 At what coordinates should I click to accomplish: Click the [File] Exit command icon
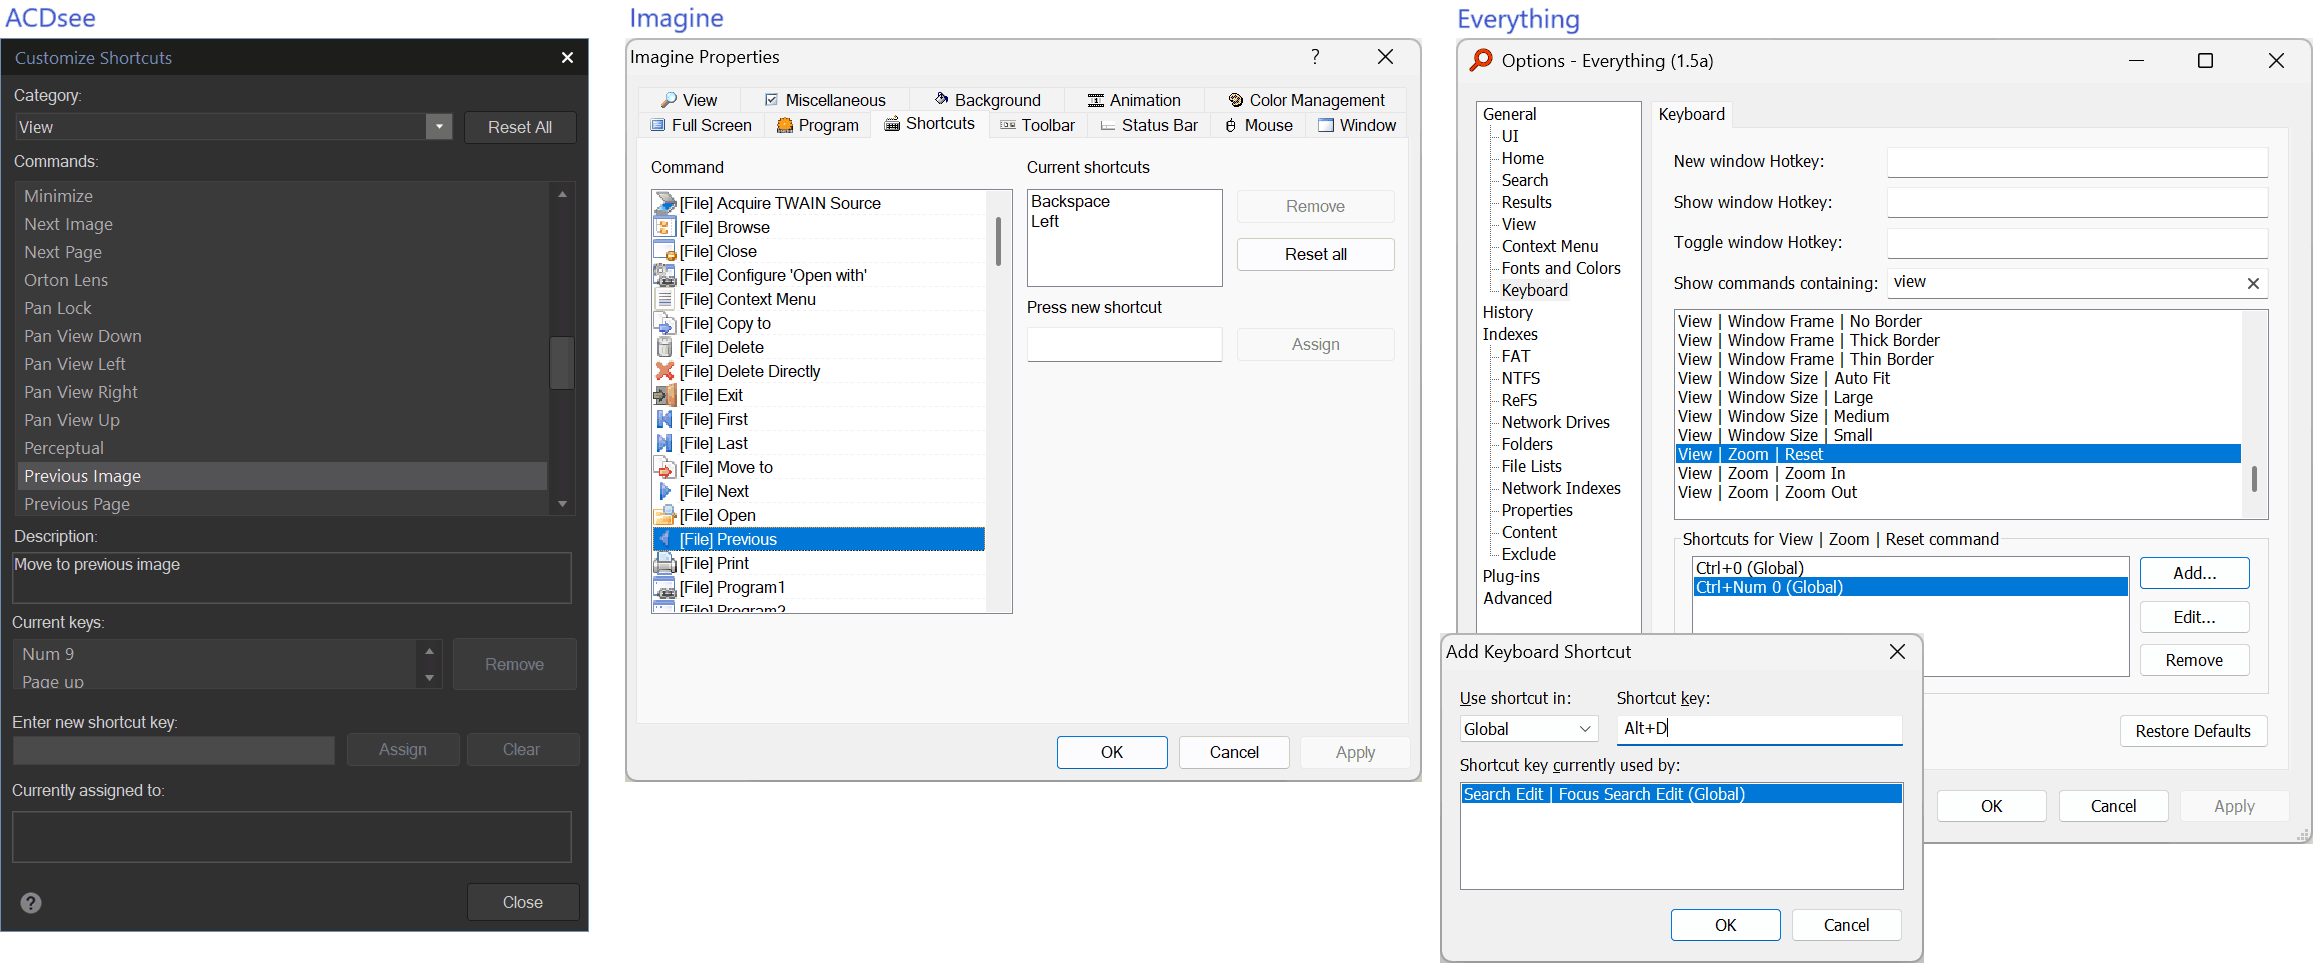click(x=665, y=395)
